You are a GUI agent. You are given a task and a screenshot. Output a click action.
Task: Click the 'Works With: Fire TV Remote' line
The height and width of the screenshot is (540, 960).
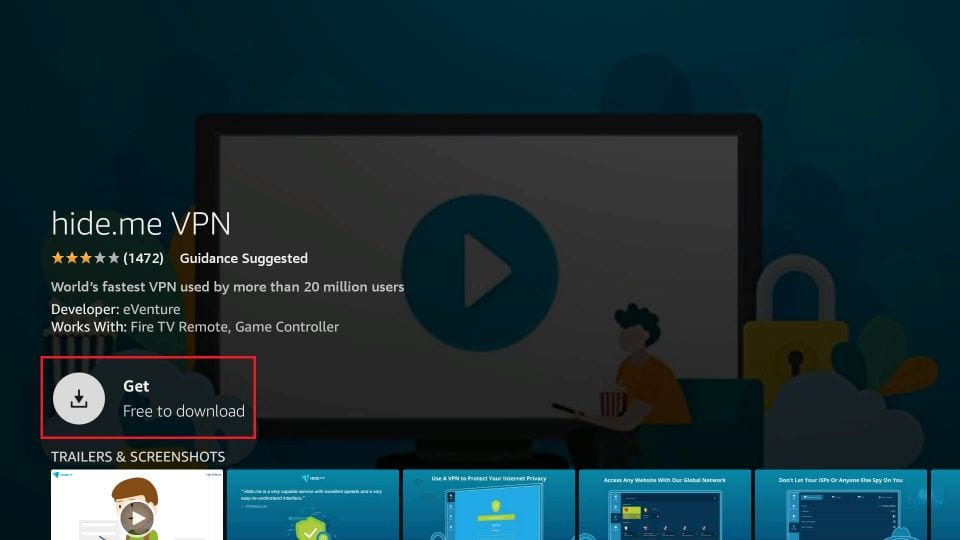(x=195, y=327)
